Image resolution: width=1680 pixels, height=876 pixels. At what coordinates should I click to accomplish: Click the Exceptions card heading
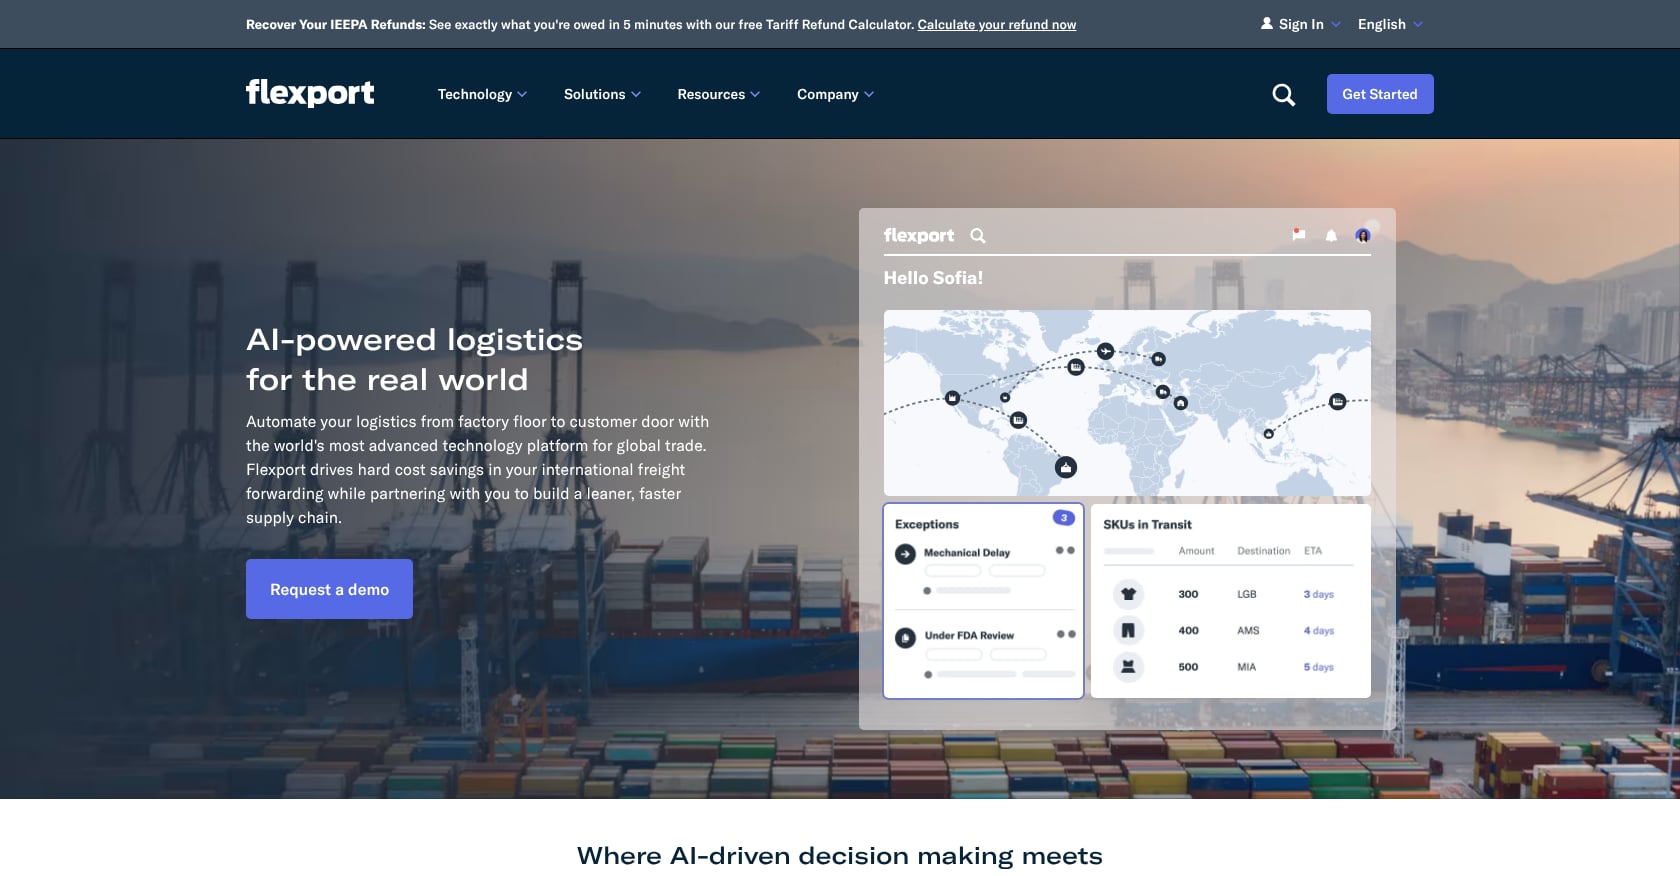pos(927,524)
